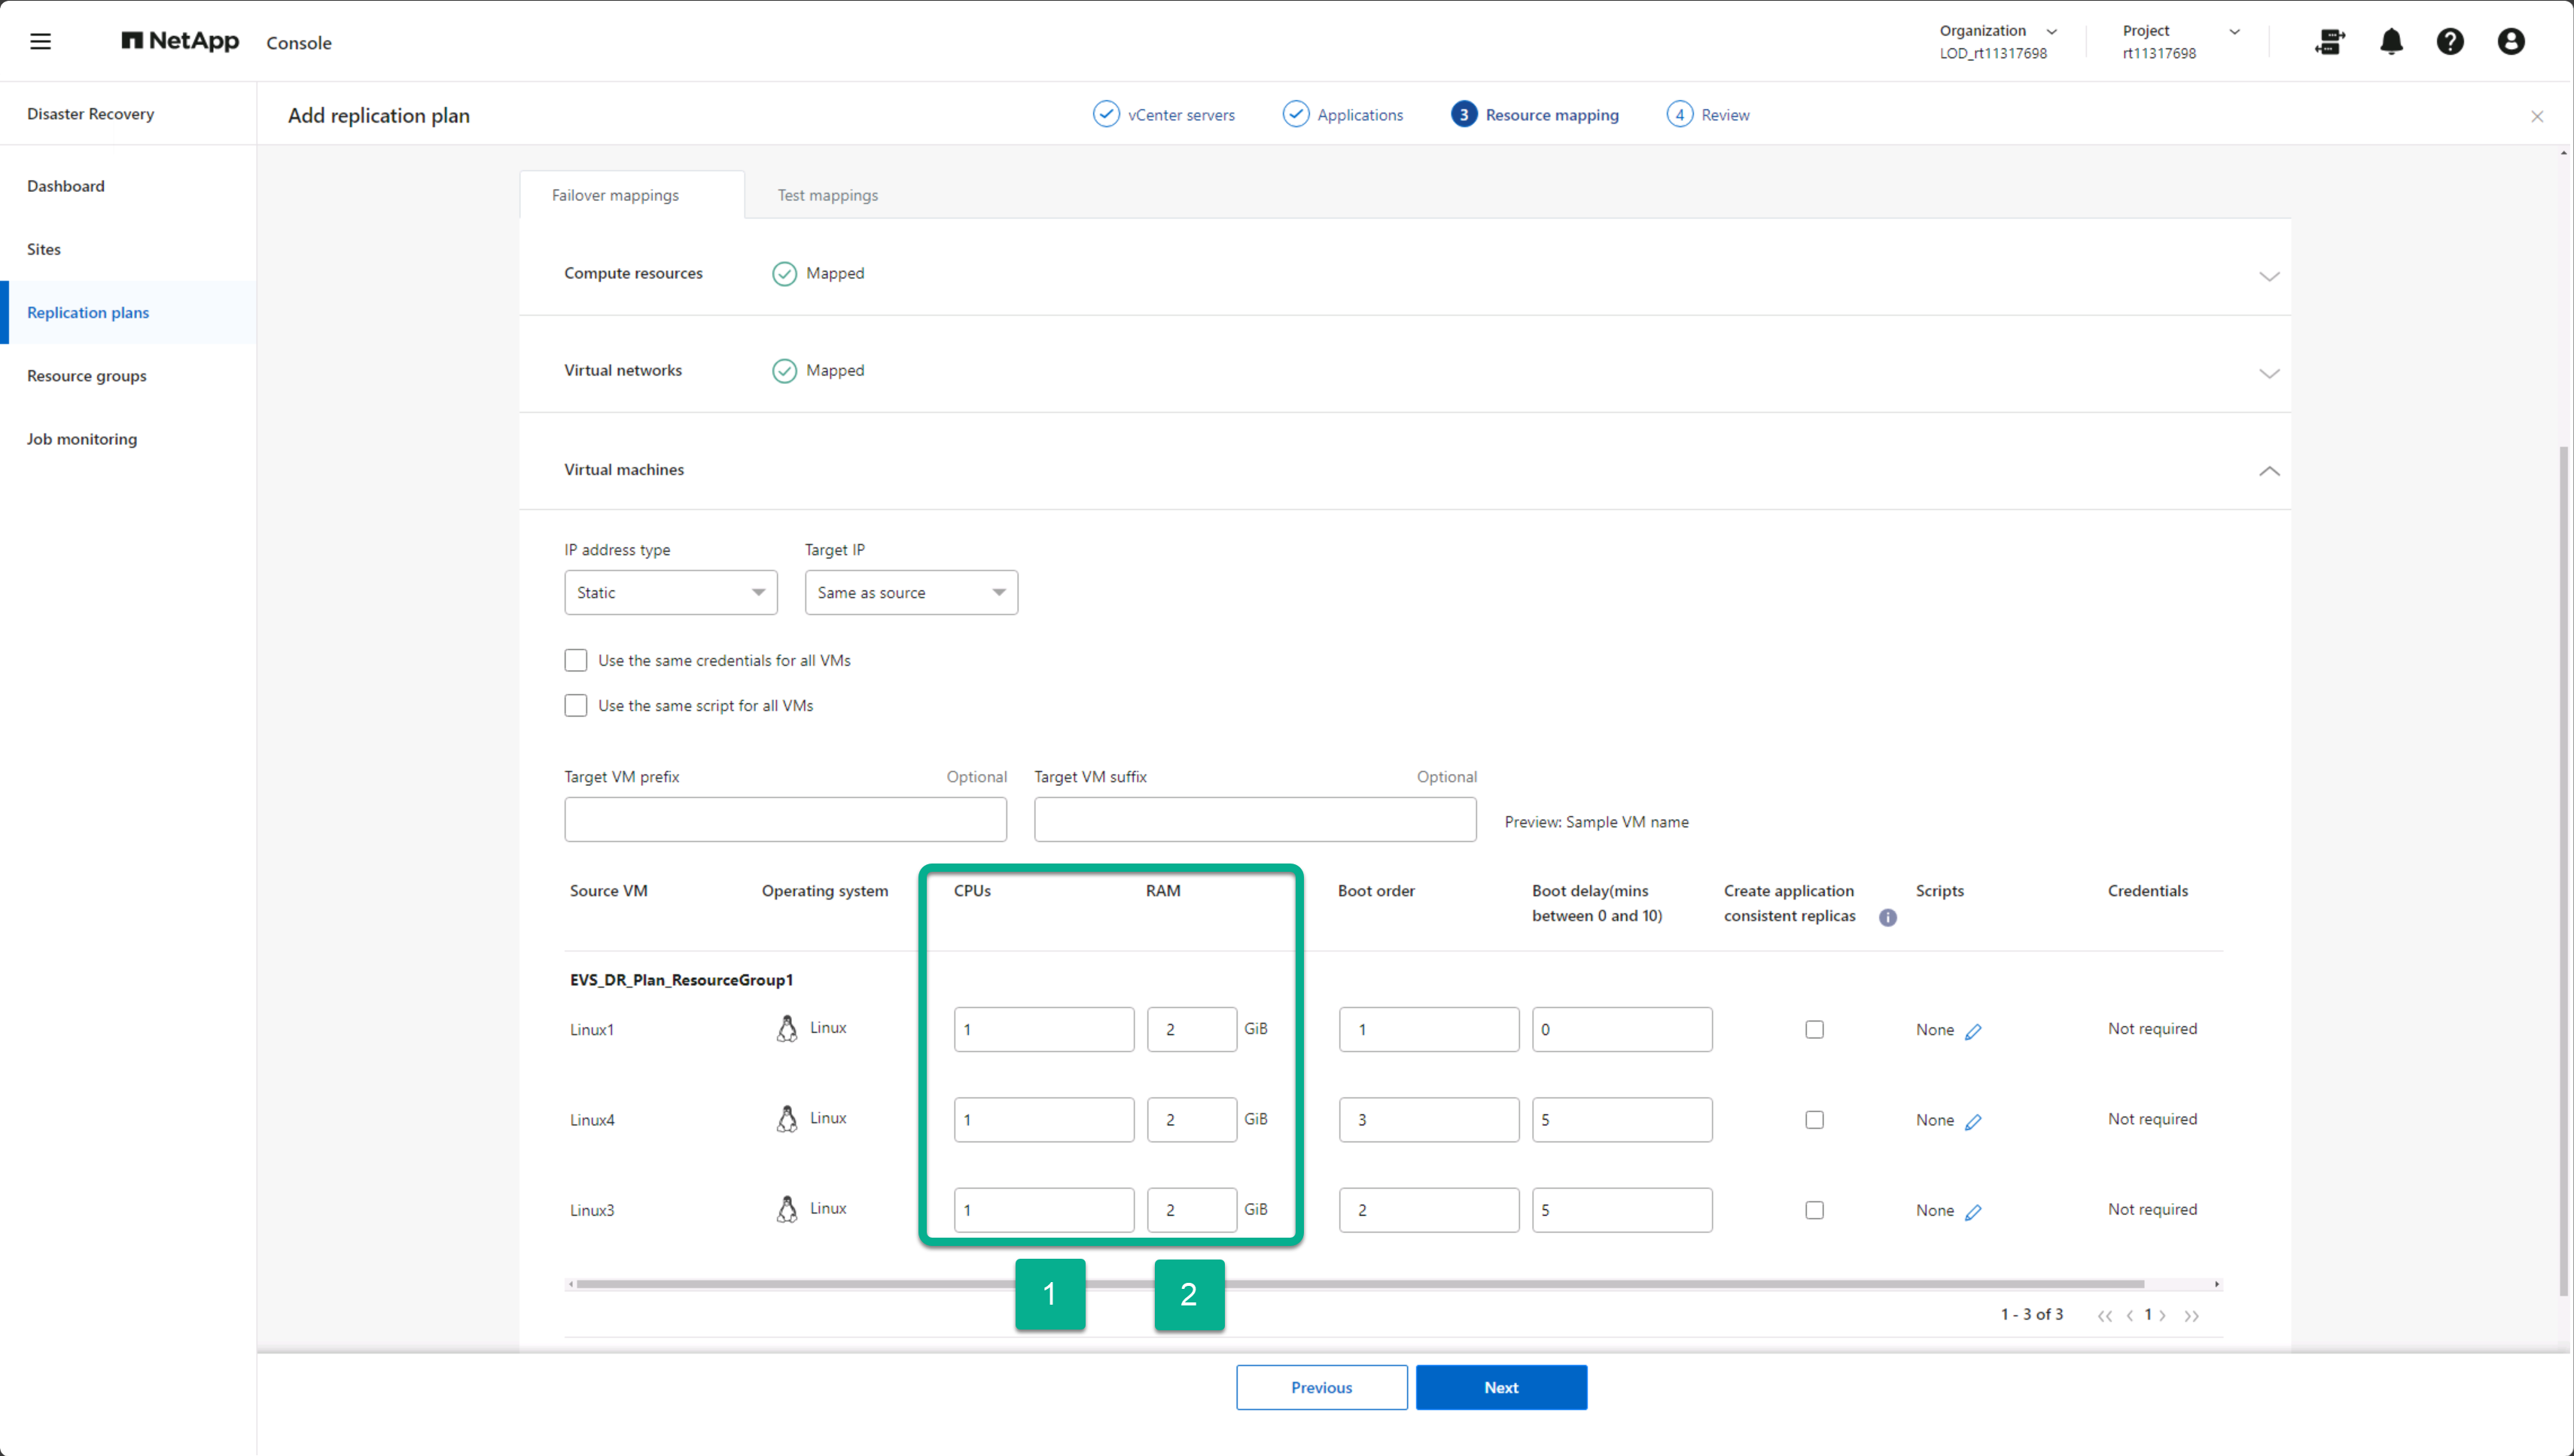Click the notifications bell icon
Viewport: 2574px width, 1456px height.
[x=2391, y=41]
